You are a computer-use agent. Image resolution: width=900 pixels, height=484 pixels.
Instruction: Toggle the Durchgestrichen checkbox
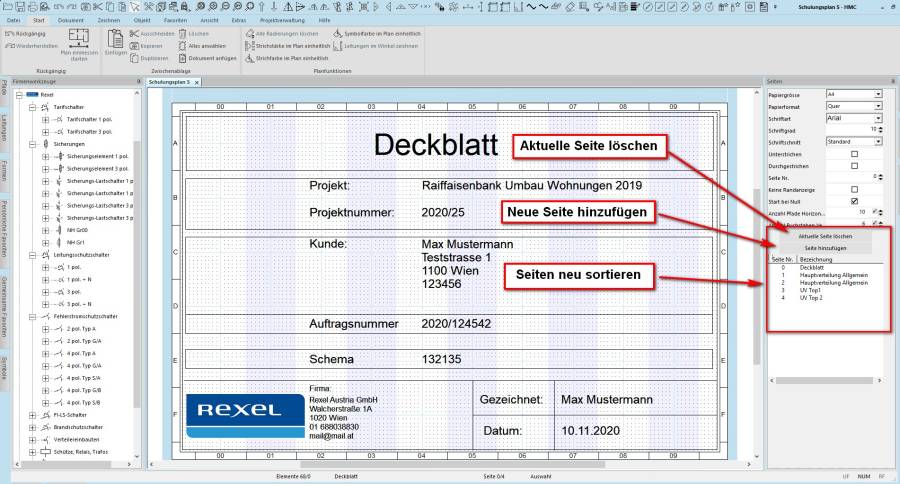(853, 165)
